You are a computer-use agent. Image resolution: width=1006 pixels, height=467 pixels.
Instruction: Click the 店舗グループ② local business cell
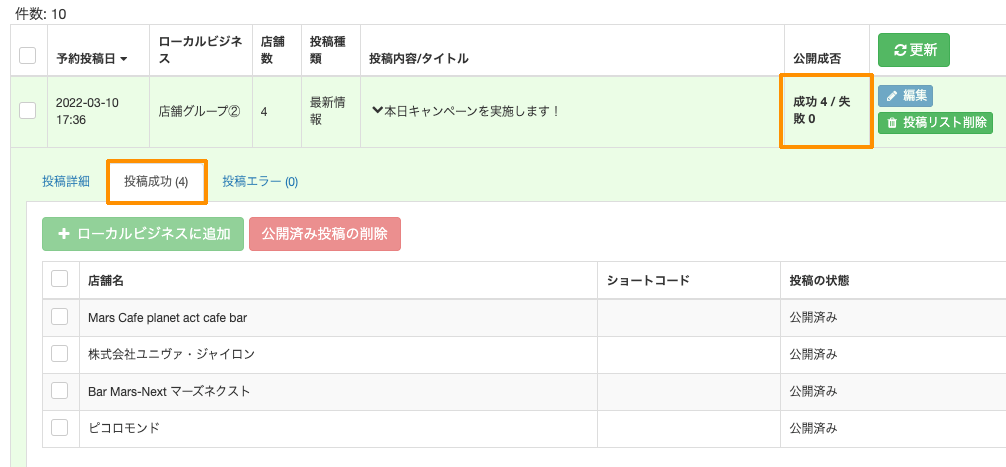(199, 111)
